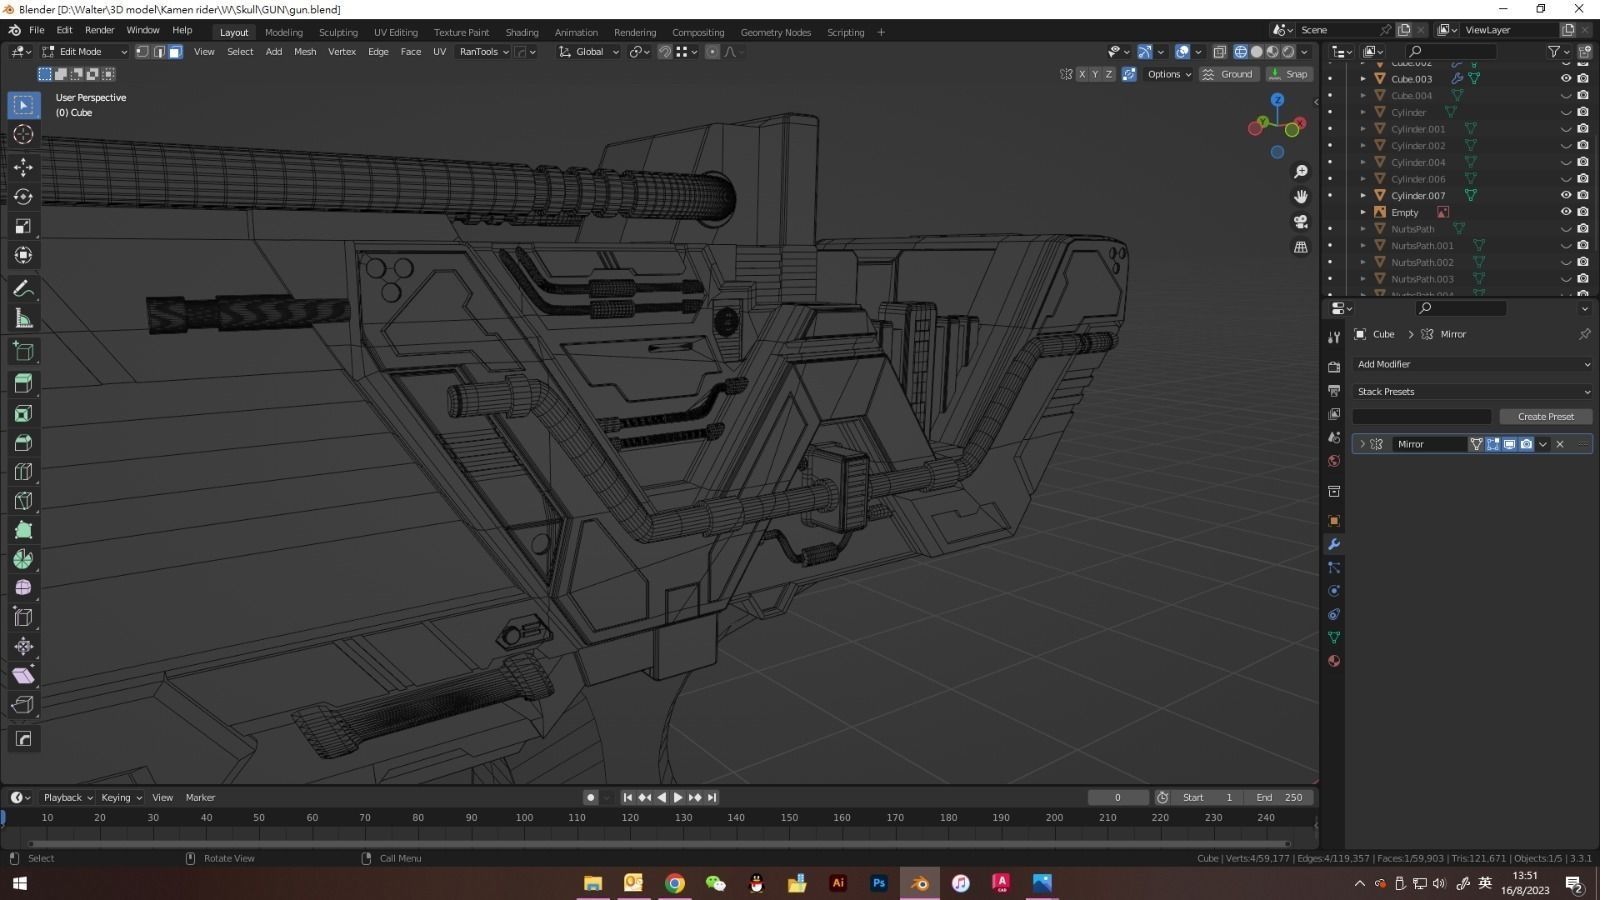The image size is (1600, 900).
Task: Click the pan hand icon in viewport
Action: click(x=1301, y=197)
